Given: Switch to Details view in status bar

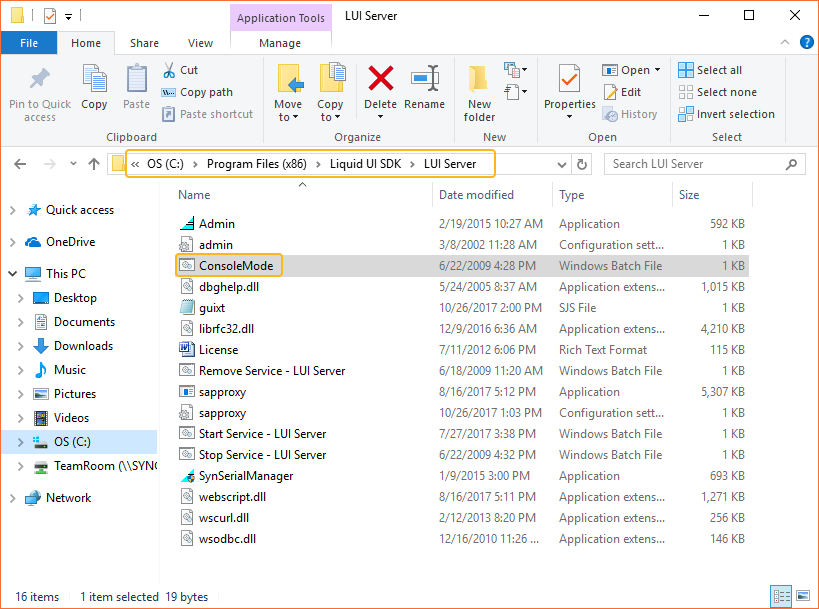Looking at the screenshot, I should tap(781, 596).
